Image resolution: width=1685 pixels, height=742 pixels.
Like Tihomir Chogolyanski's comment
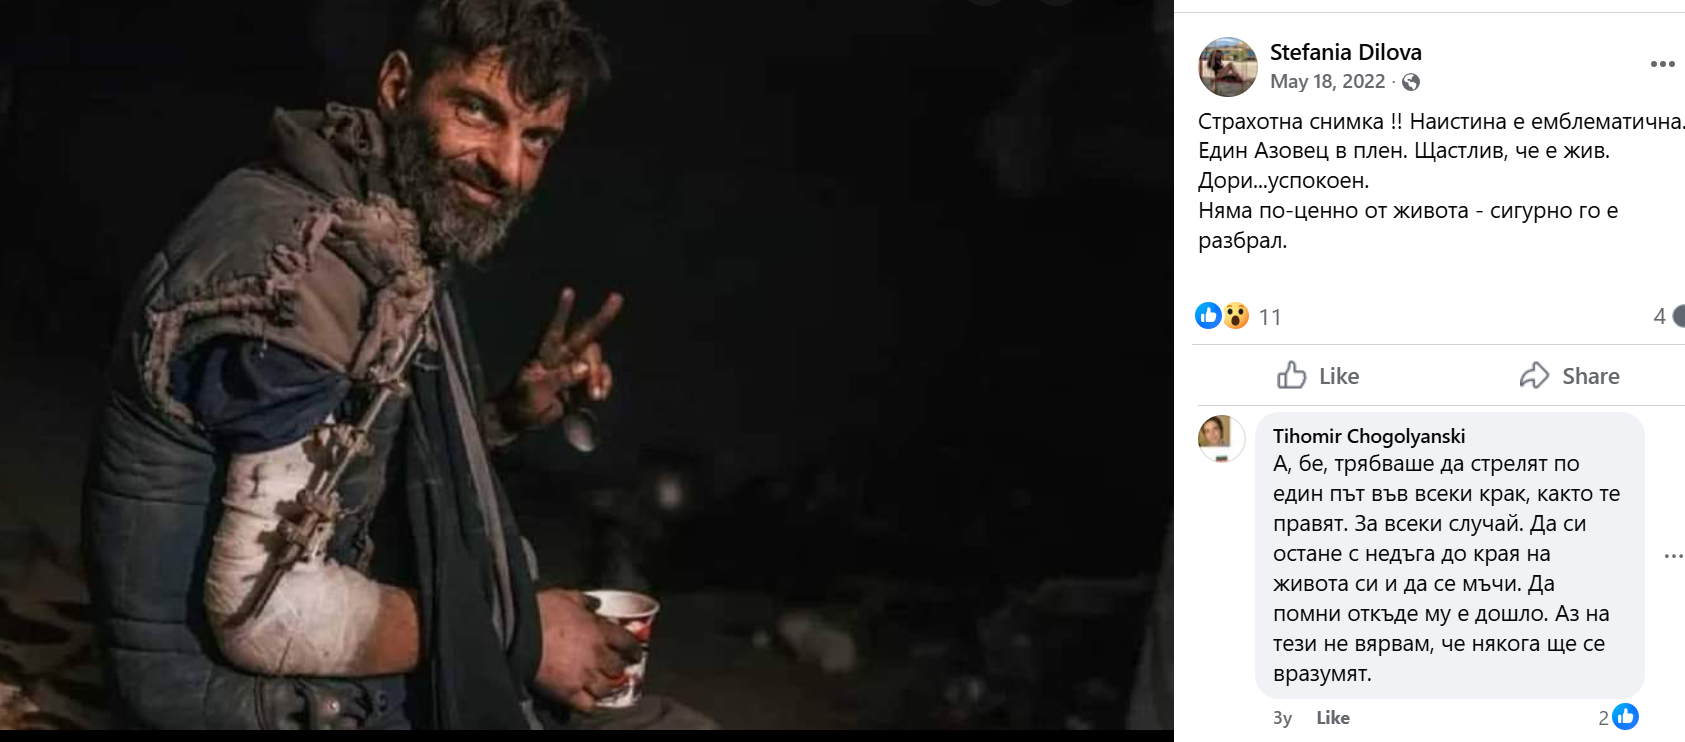tap(1332, 717)
